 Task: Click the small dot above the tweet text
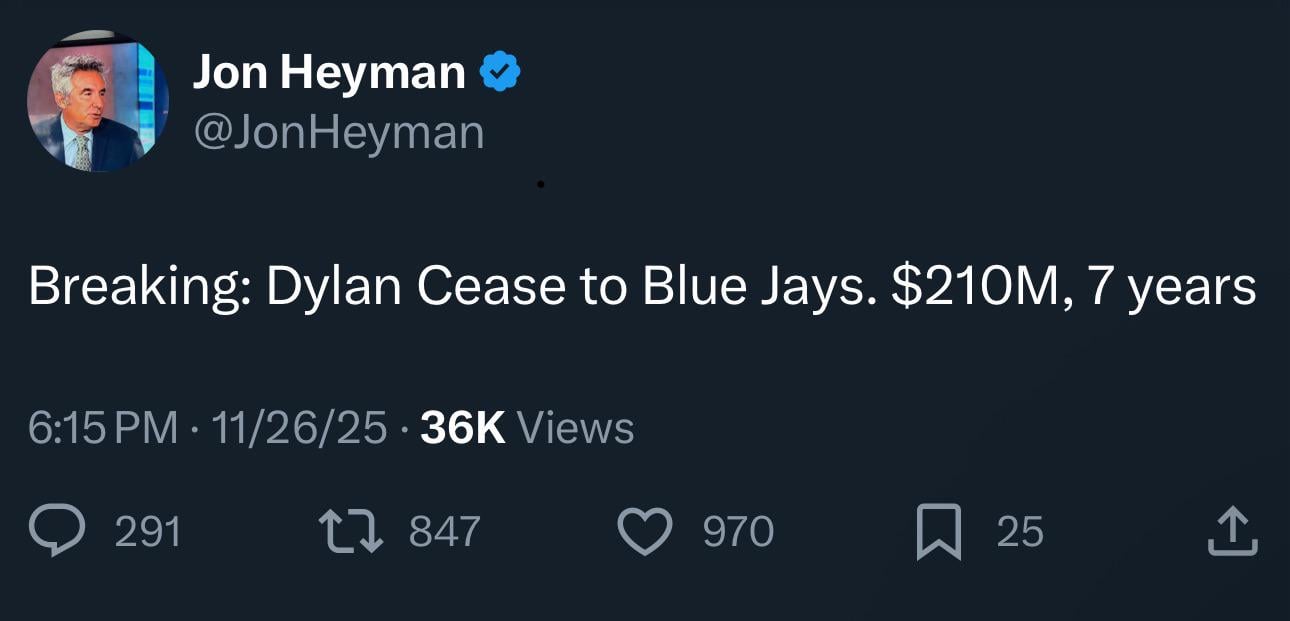[x=543, y=183]
